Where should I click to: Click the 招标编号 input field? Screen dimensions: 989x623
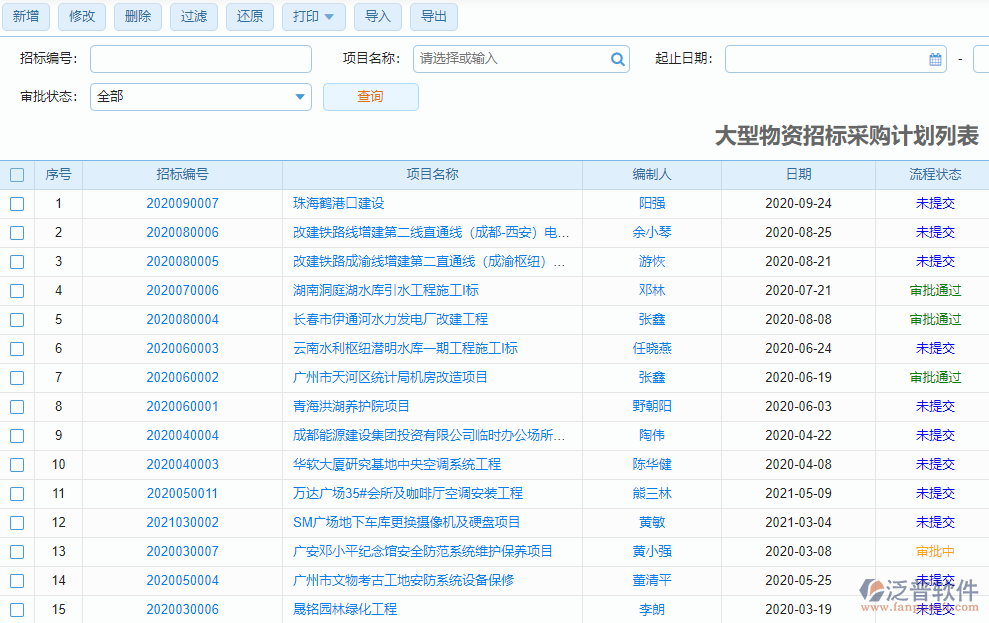[200, 59]
